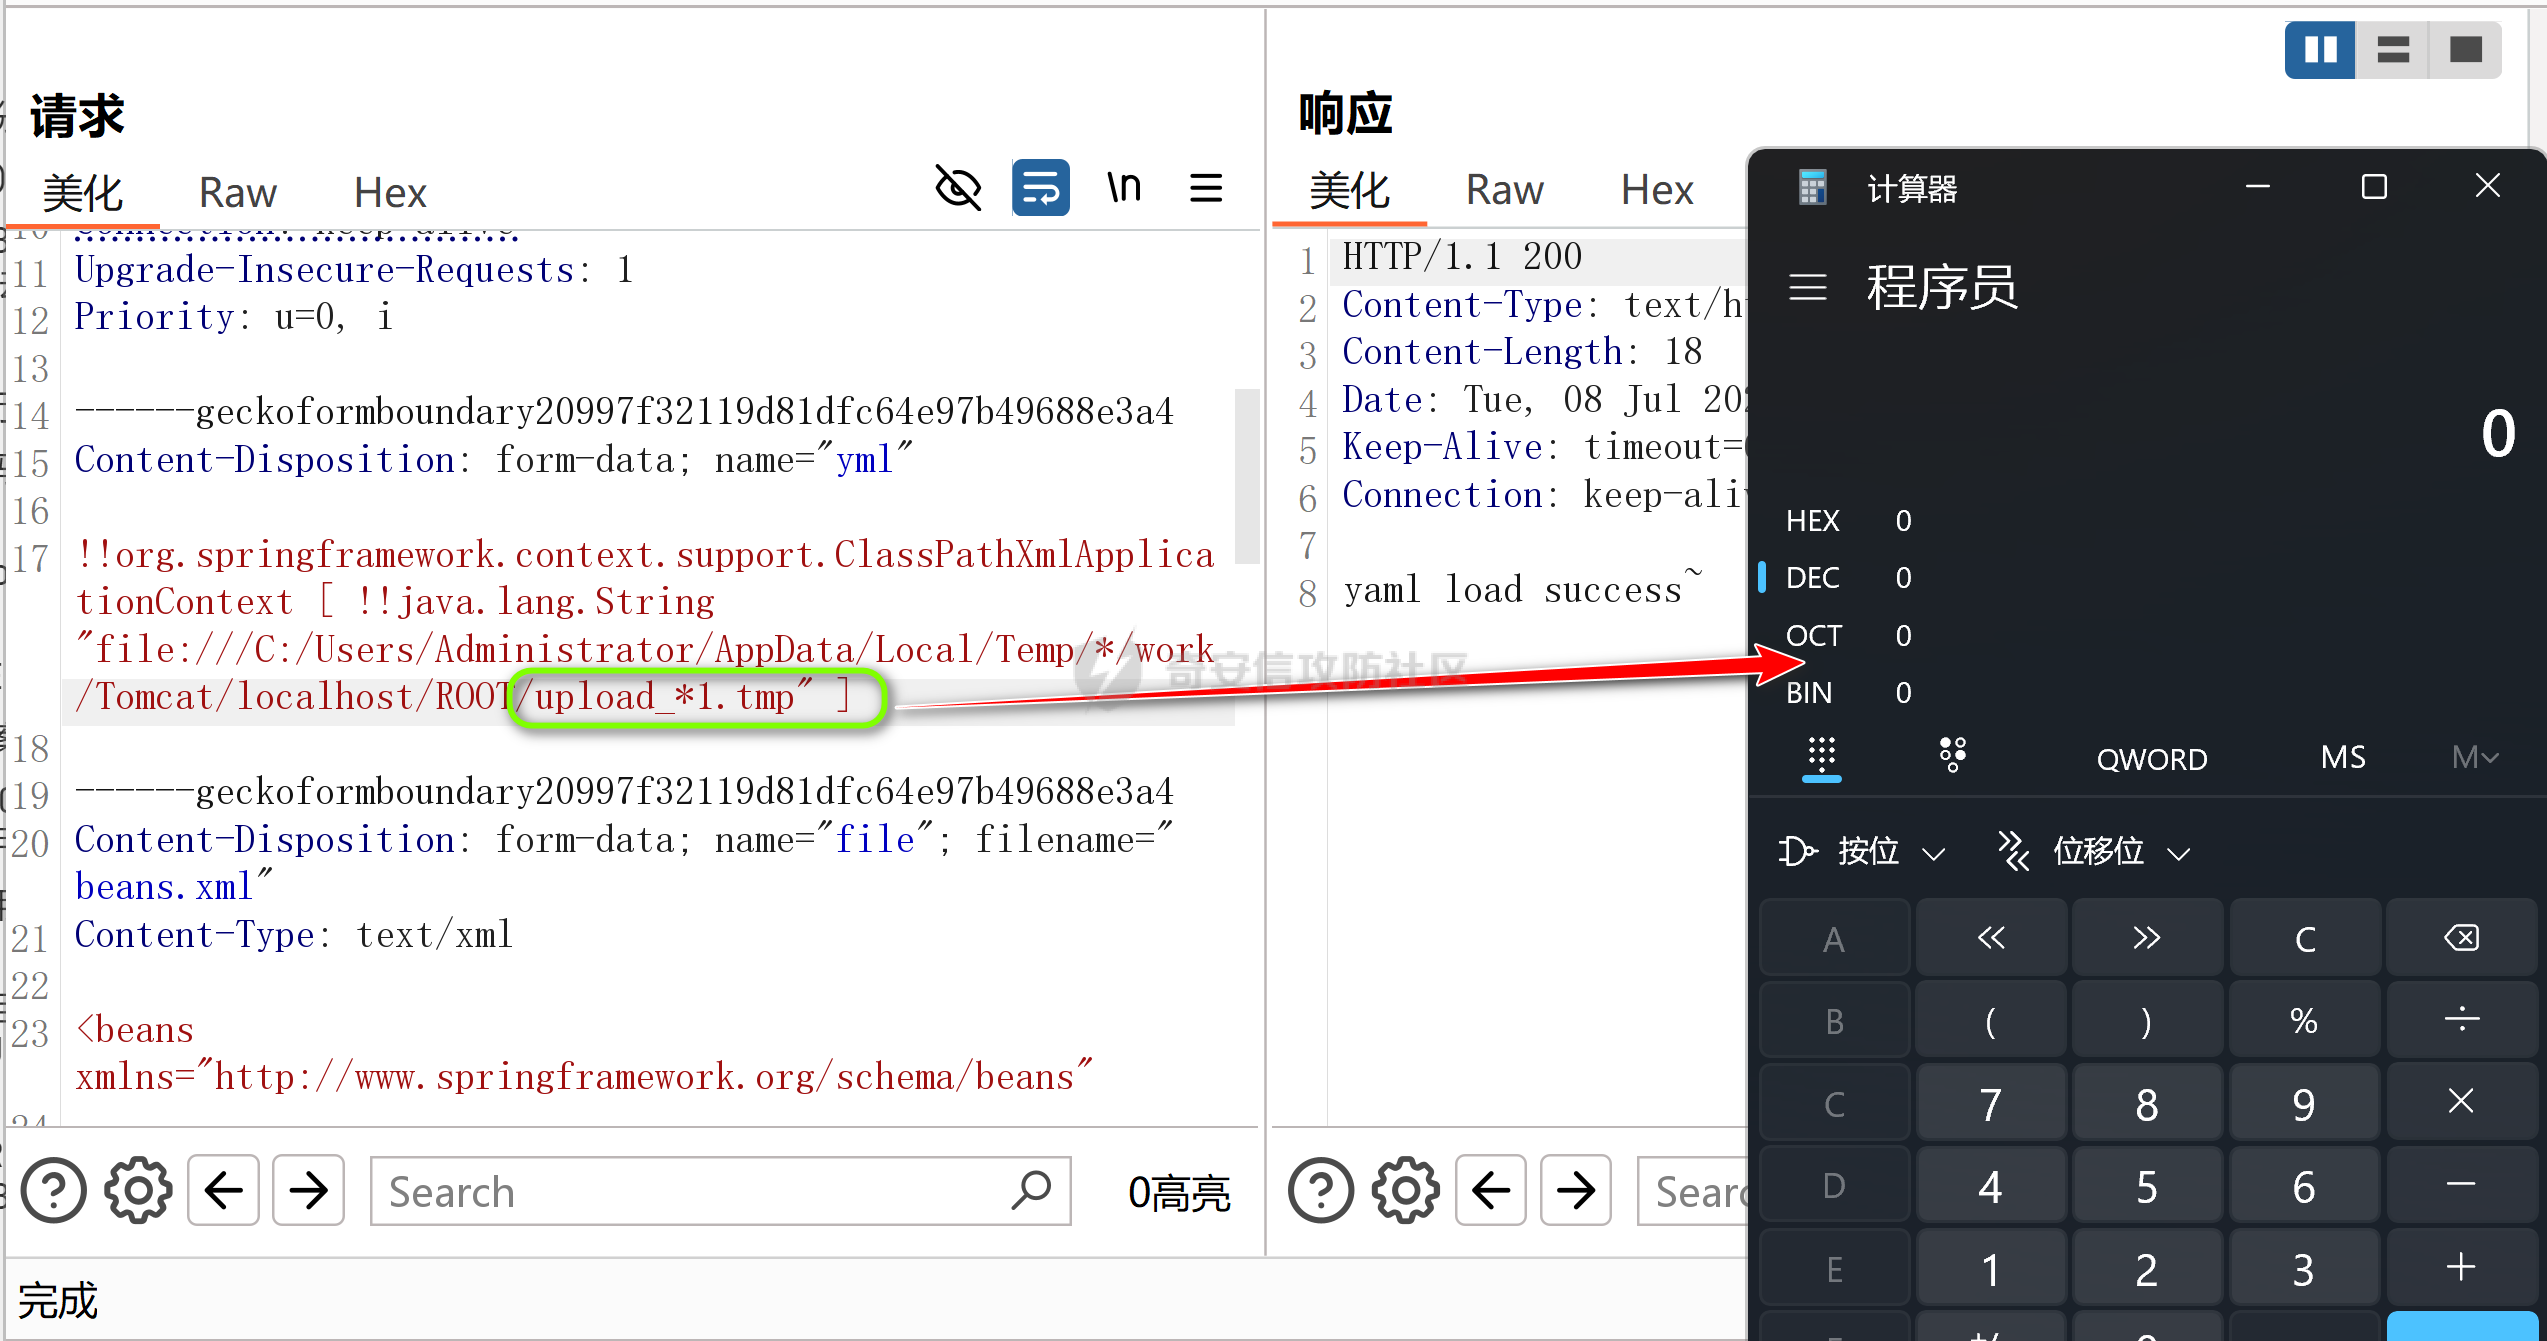2547x1341 pixels.
Task: Switch to bit toggling keypad icon
Action: tap(1953, 755)
